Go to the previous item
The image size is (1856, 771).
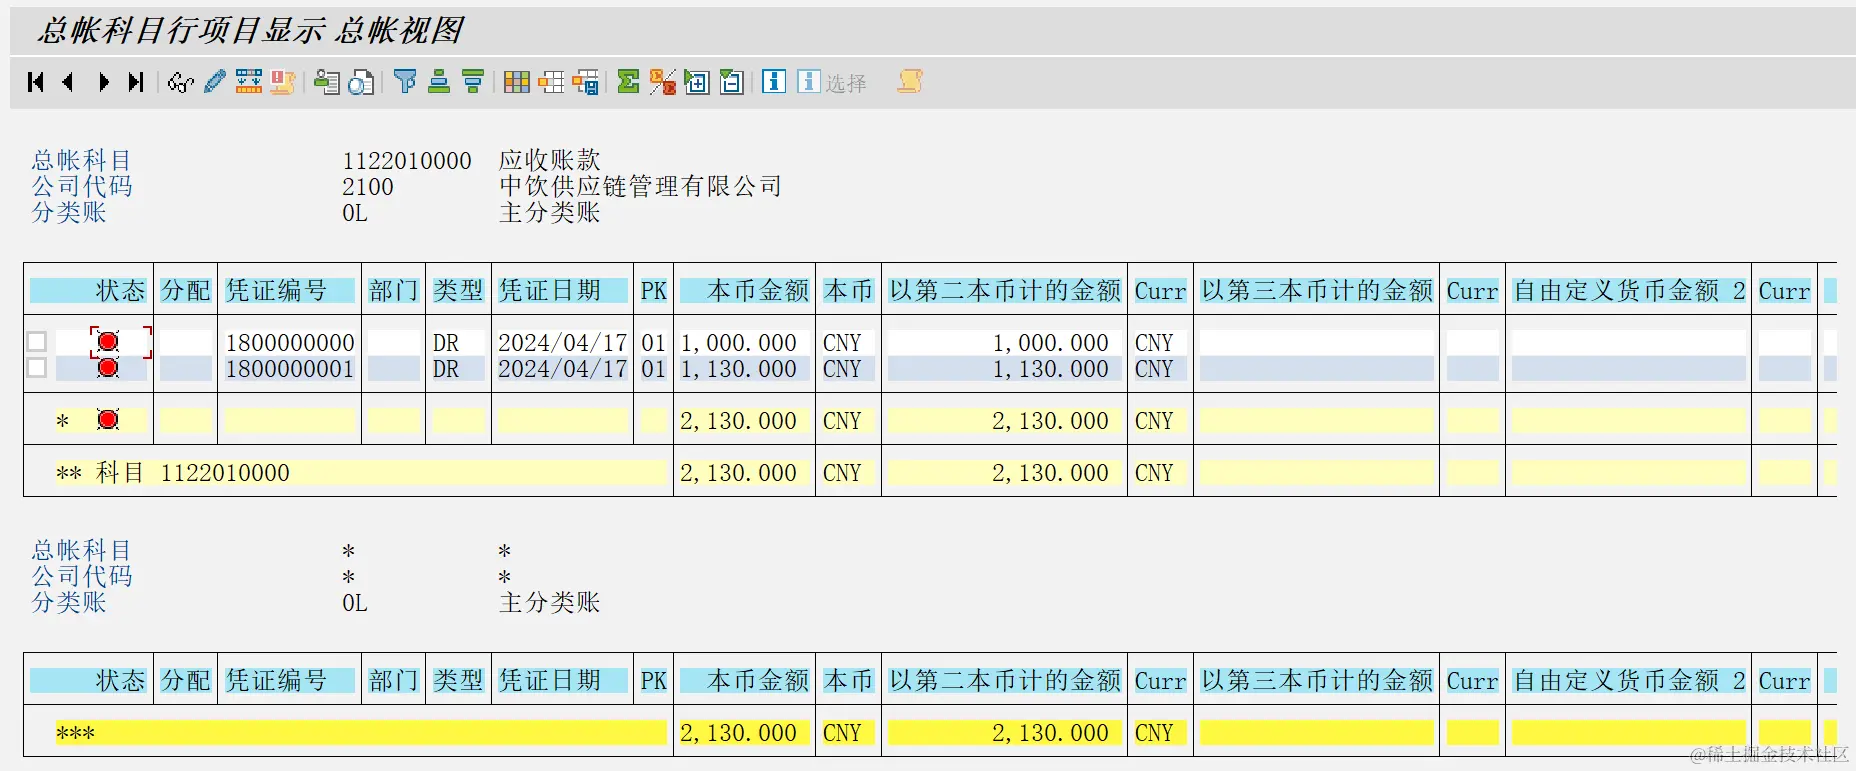click(x=68, y=82)
